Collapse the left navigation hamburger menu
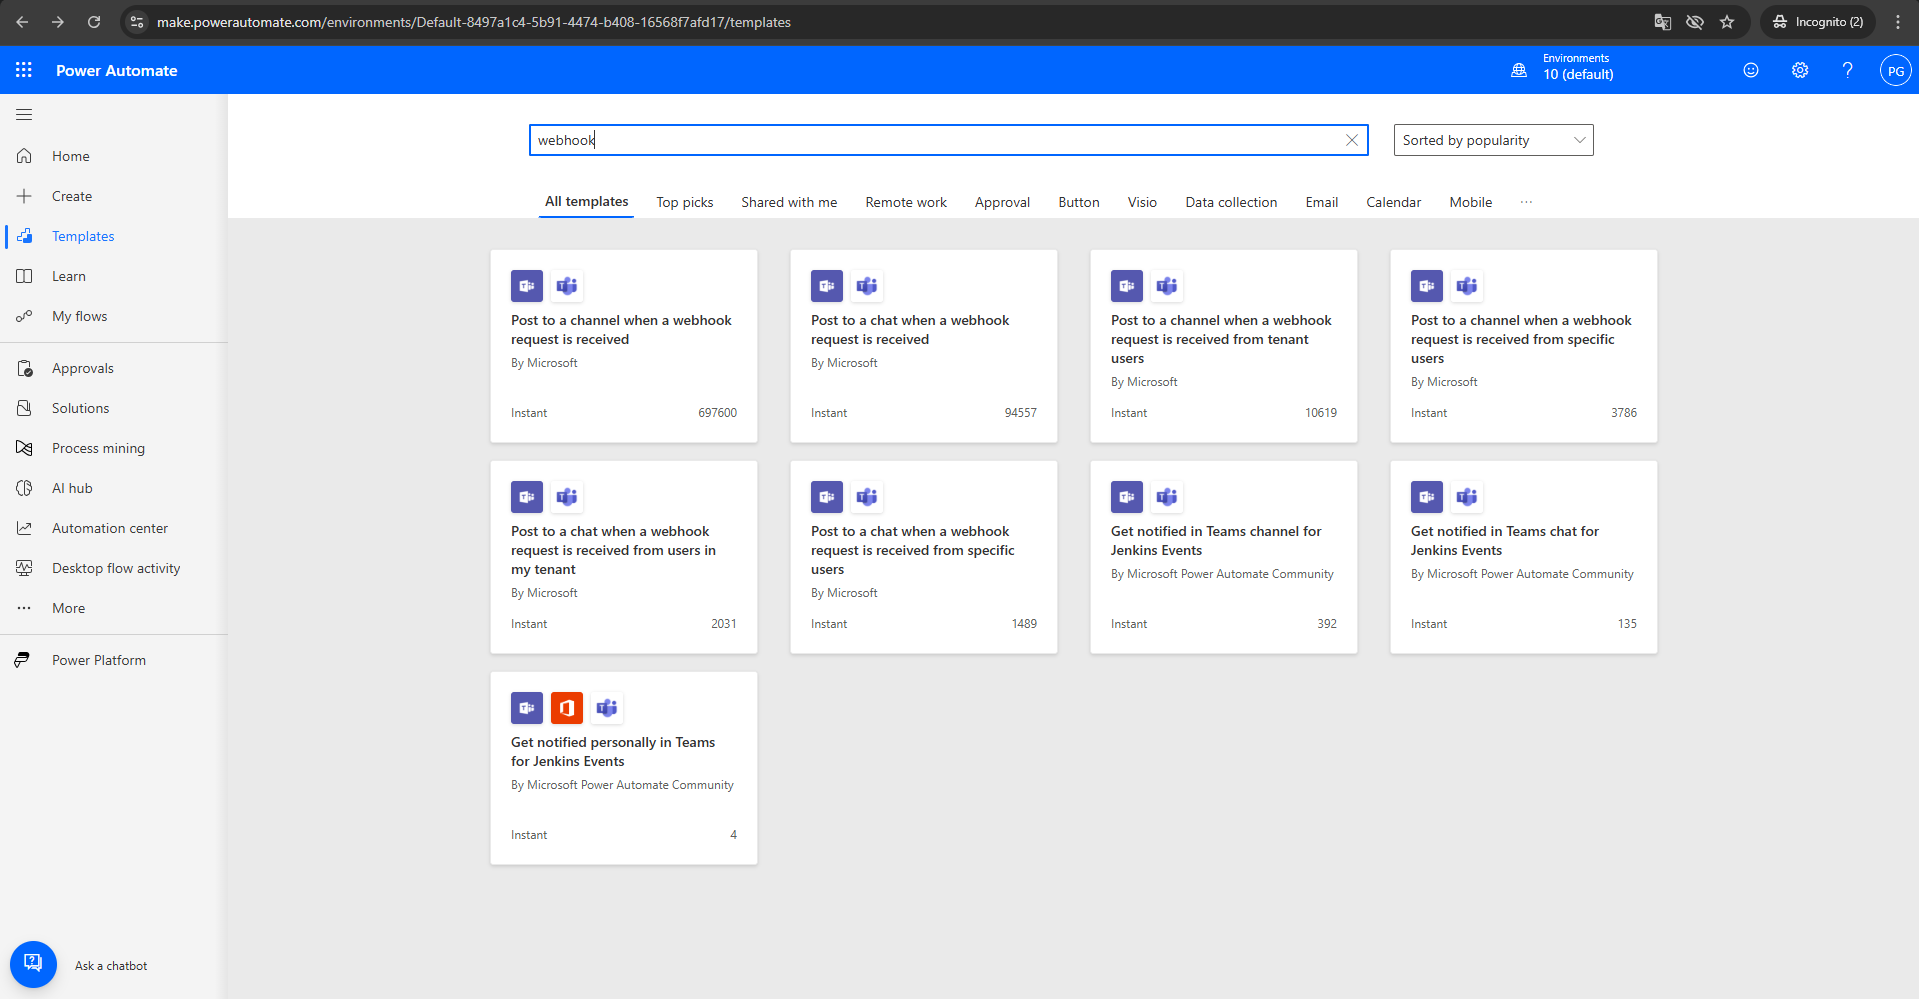Viewport: 1919px width, 999px height. tap(24, 115)
